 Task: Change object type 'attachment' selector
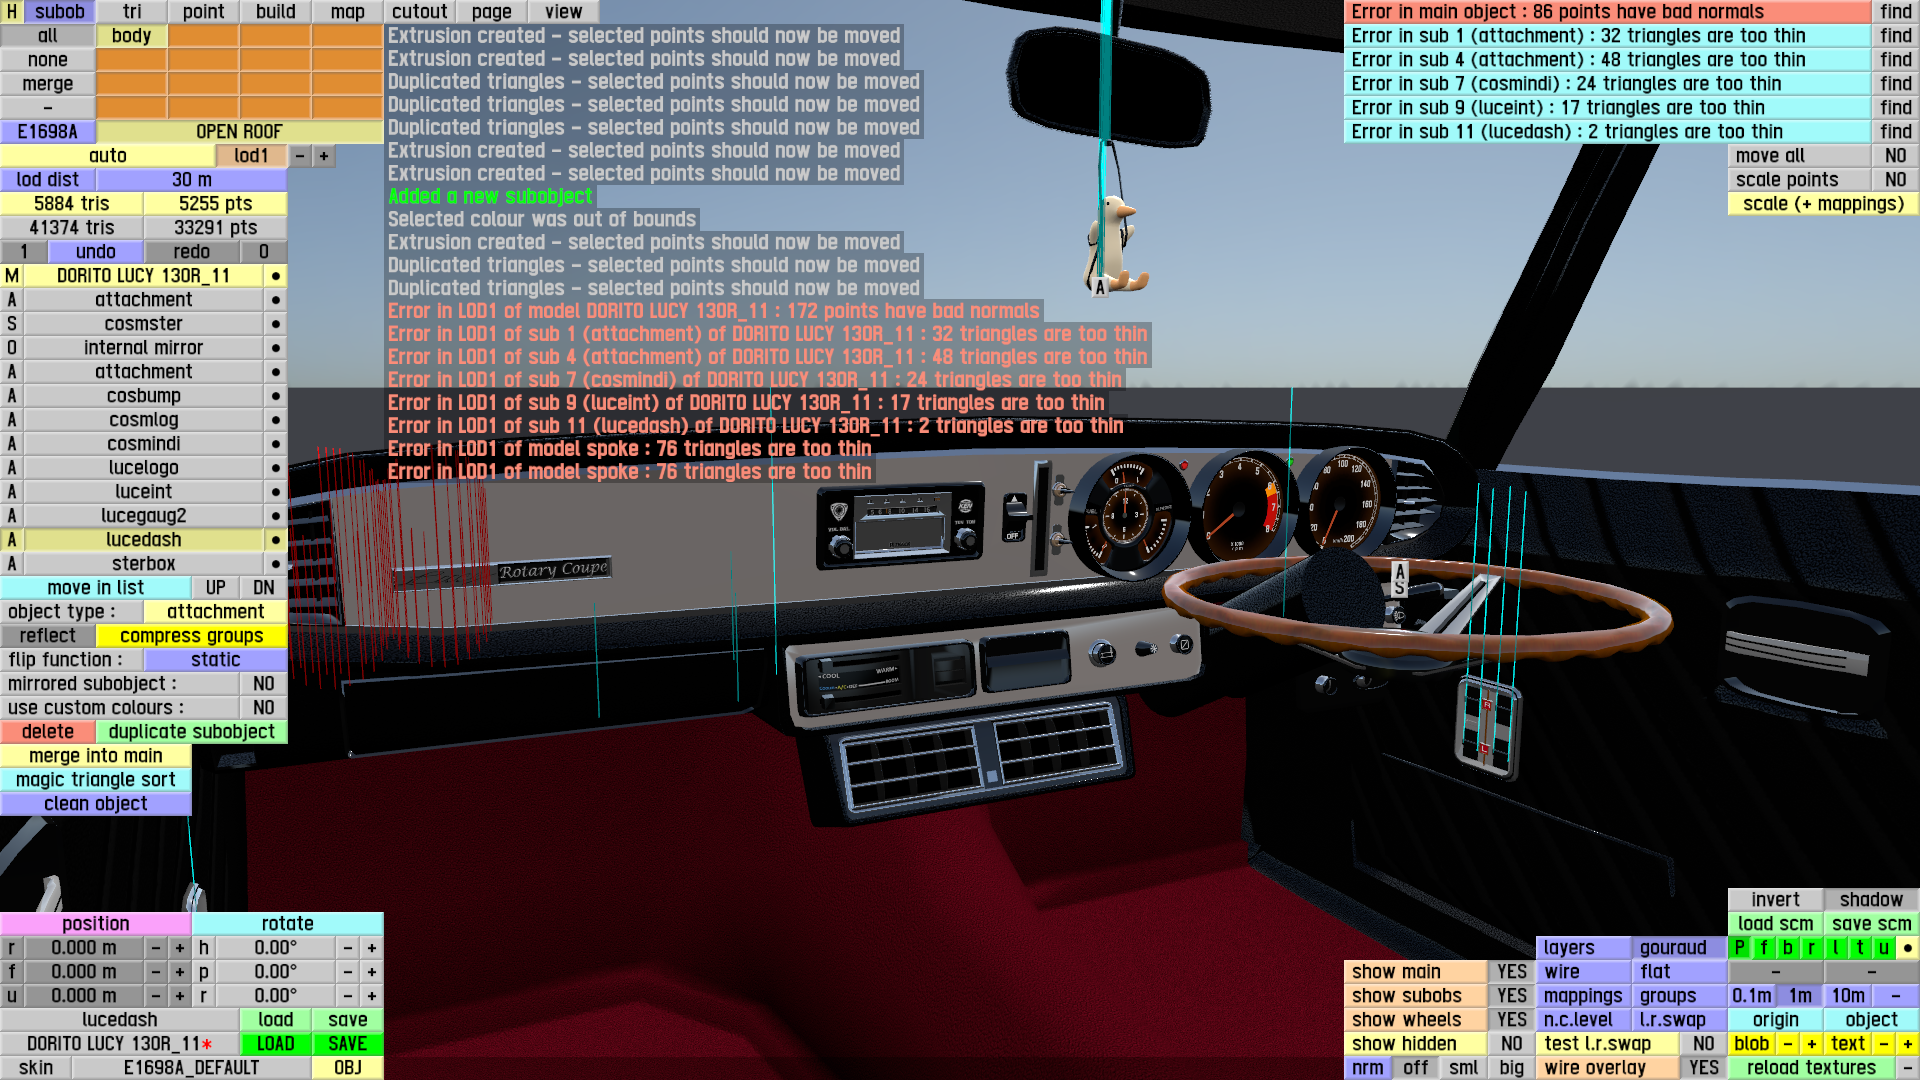(215, 612)
